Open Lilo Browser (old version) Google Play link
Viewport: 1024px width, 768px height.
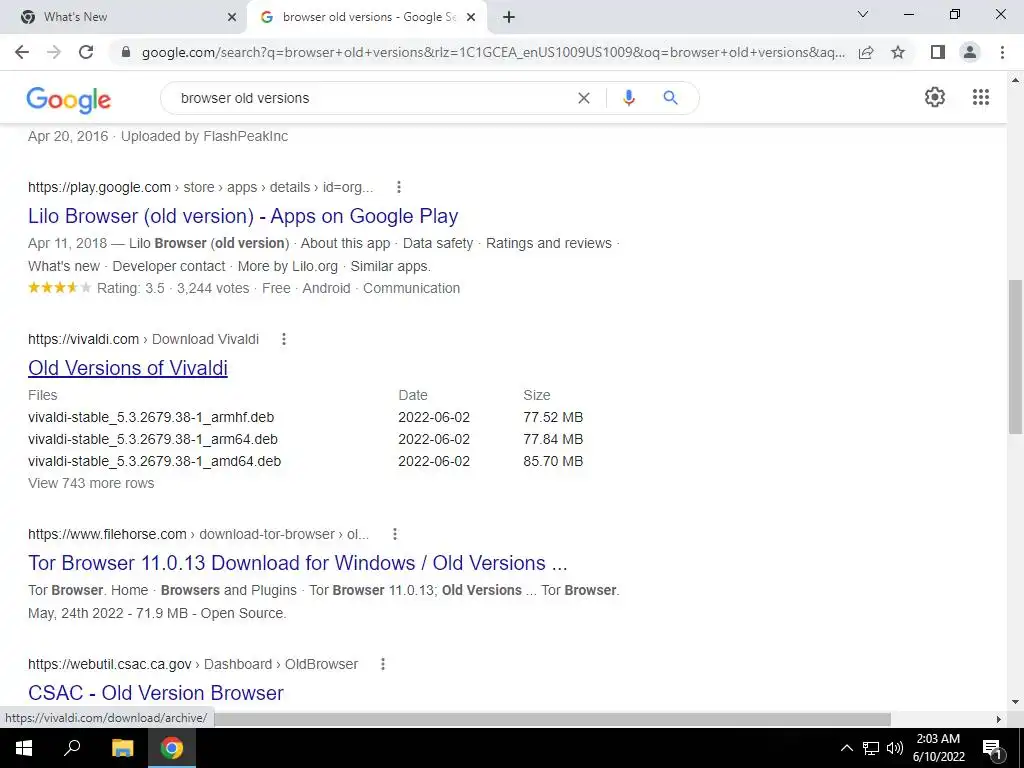click(x=243, y=216)
